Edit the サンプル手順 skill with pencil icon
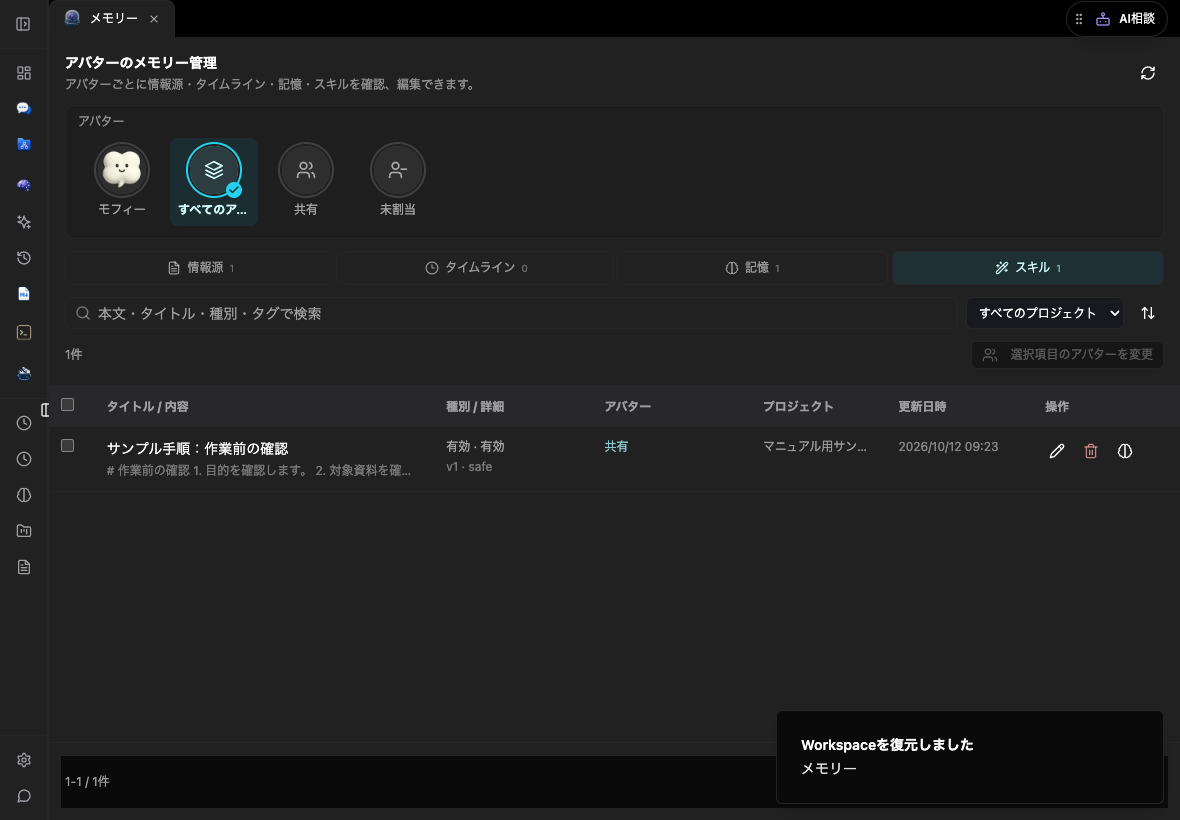The height and width of the screenshot is (820, 1180). 1057,451
